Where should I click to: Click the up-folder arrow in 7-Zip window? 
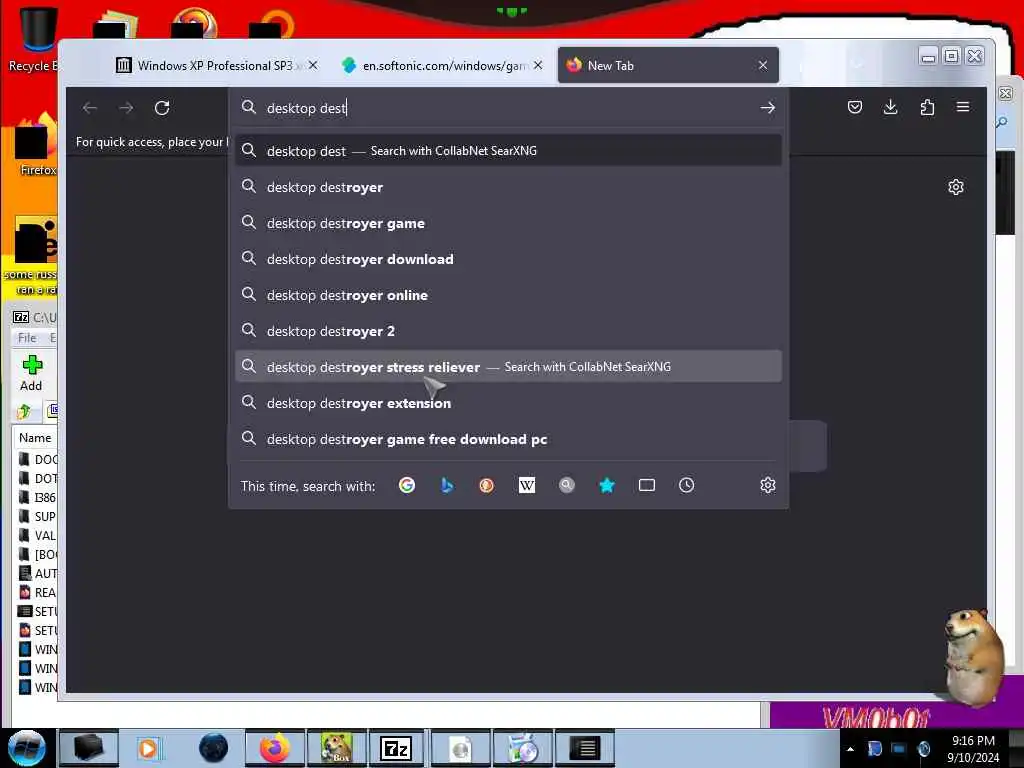click(x=24, y=411)
